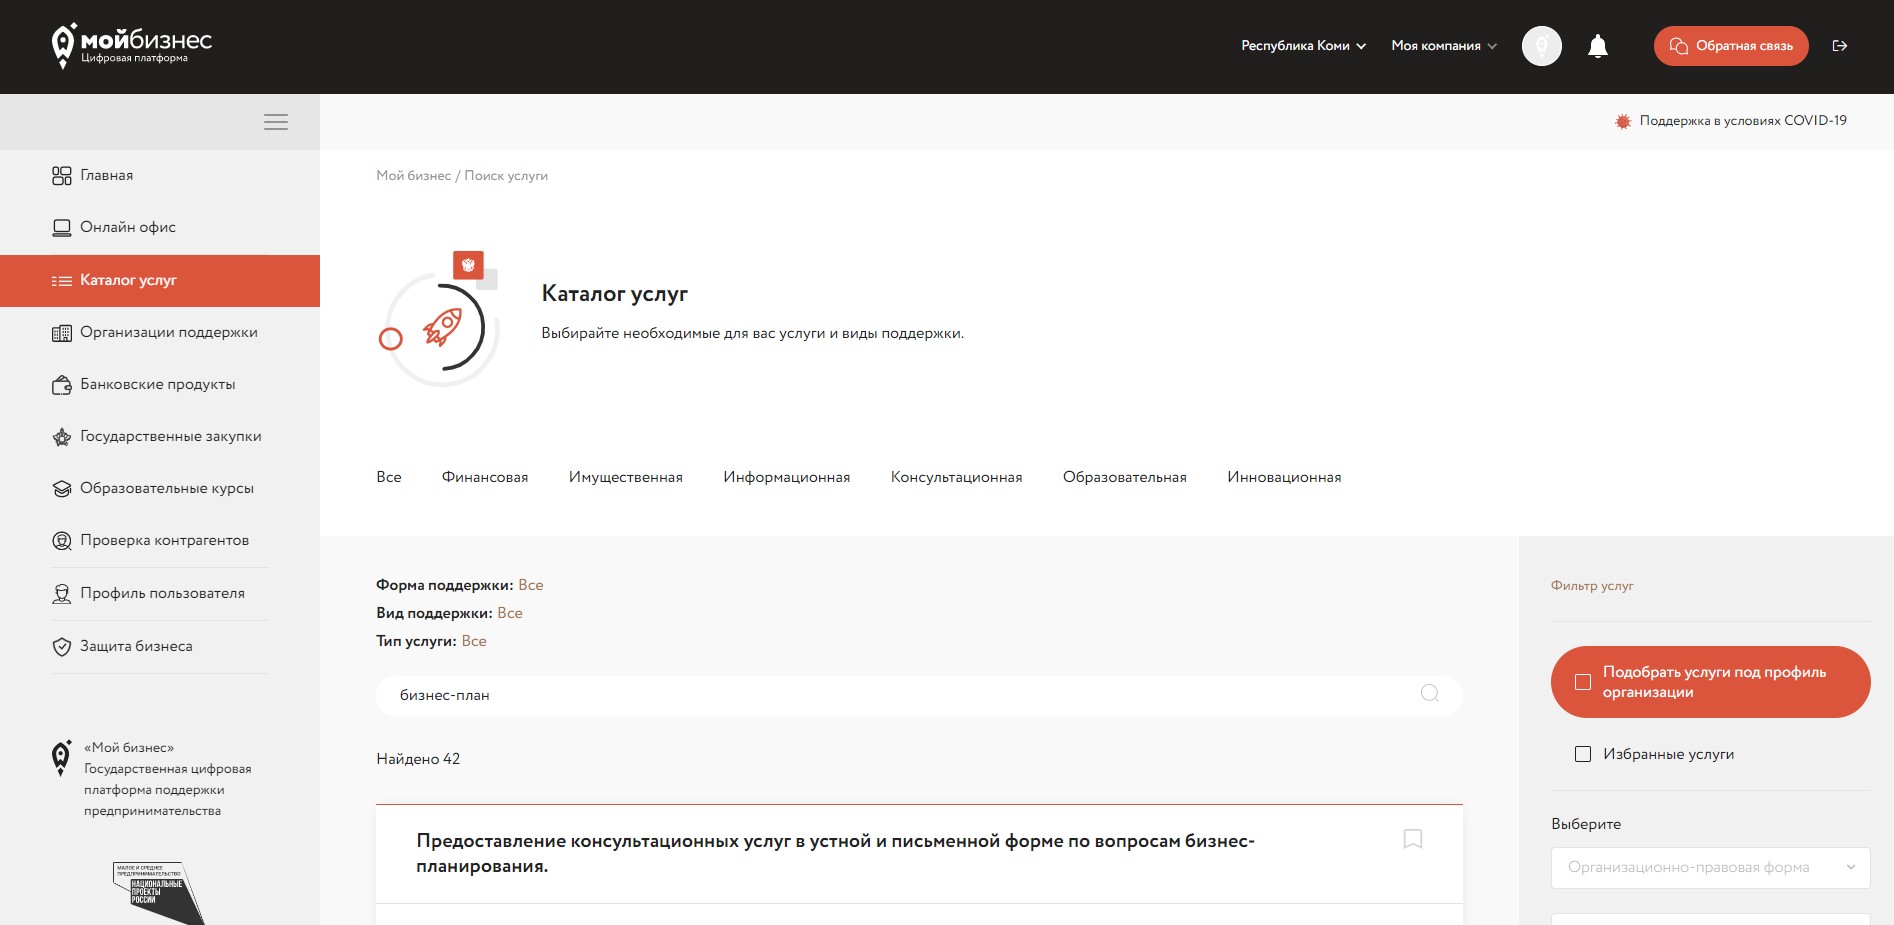This screenshot has height=925, width=1894.
Task: Click the search magnifier icon
Action: (1430, 693)
